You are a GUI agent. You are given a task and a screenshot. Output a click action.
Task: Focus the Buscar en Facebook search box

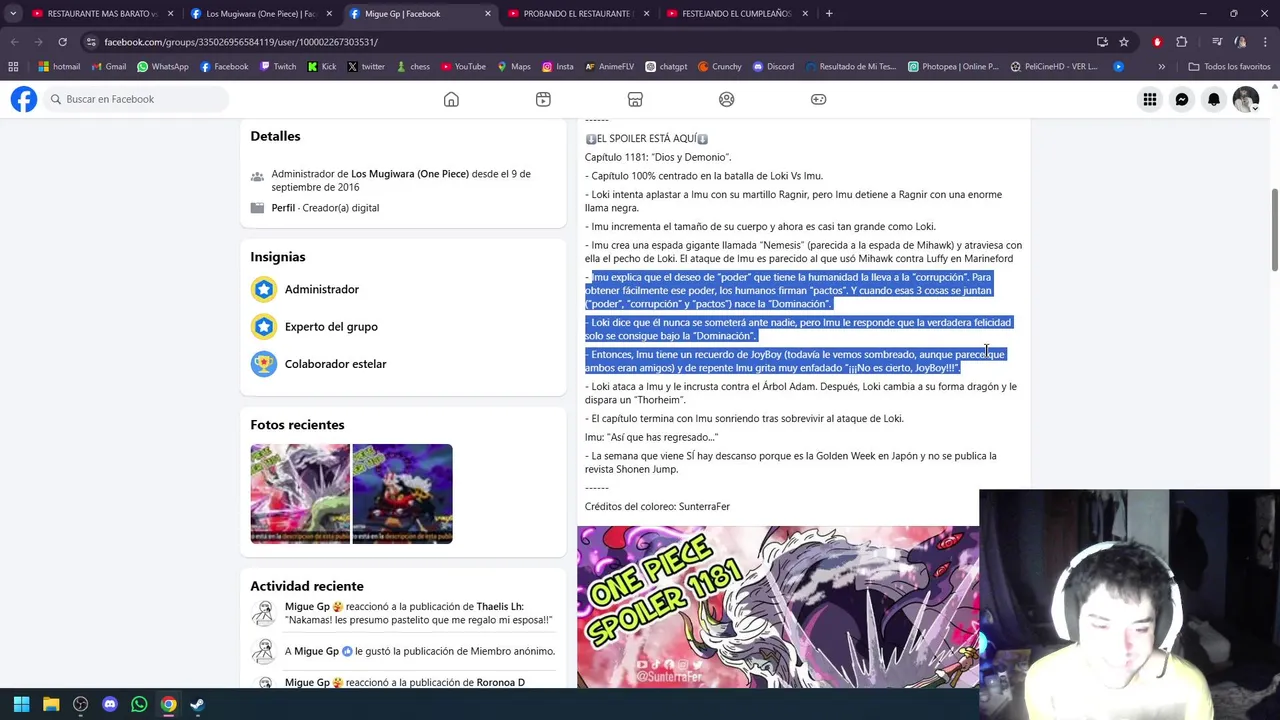(x=134, y=99)
